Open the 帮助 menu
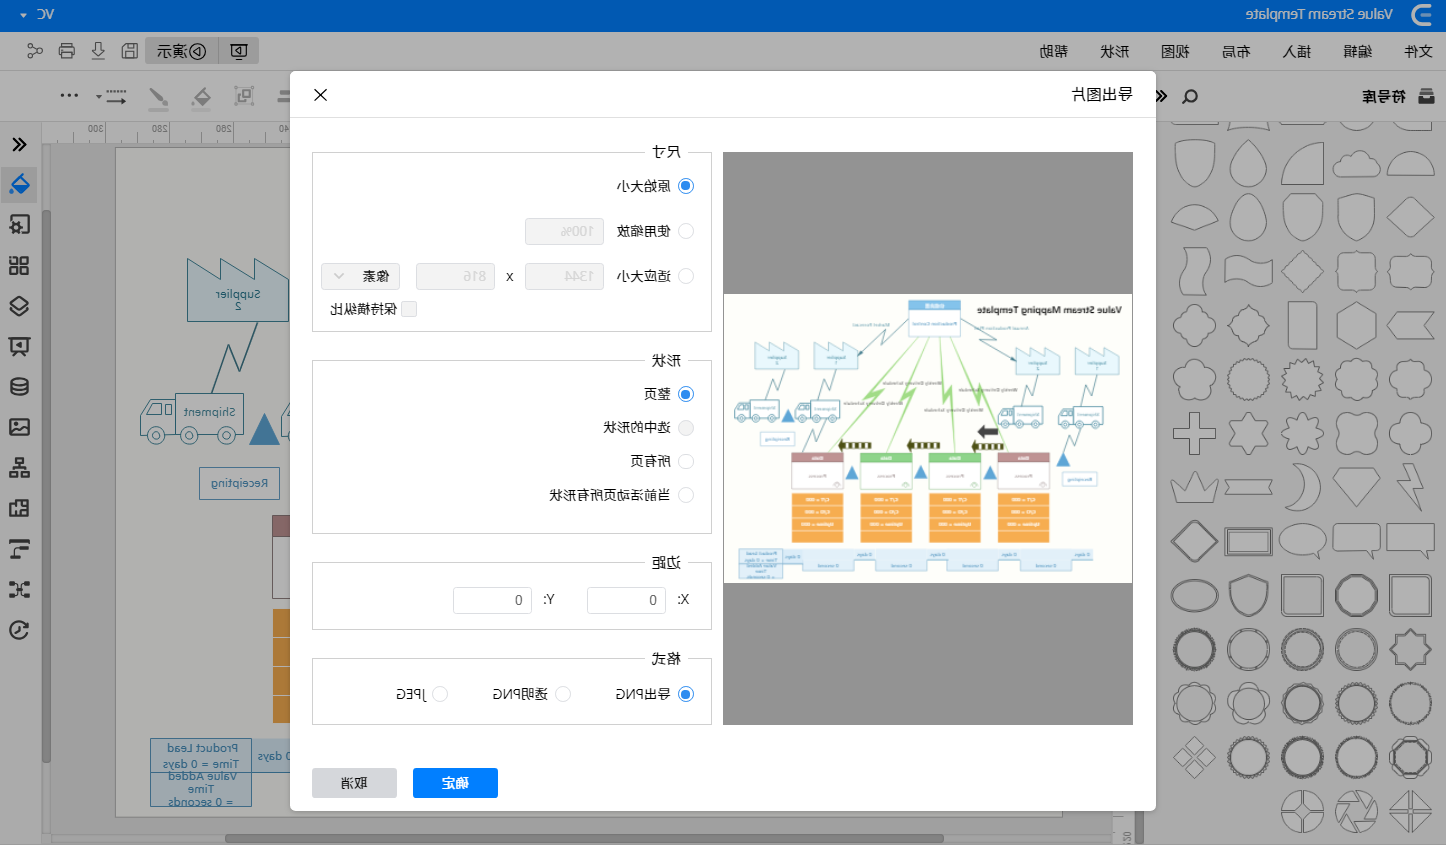Viewport: 1446px width, 845px height. click(1054, 51)
